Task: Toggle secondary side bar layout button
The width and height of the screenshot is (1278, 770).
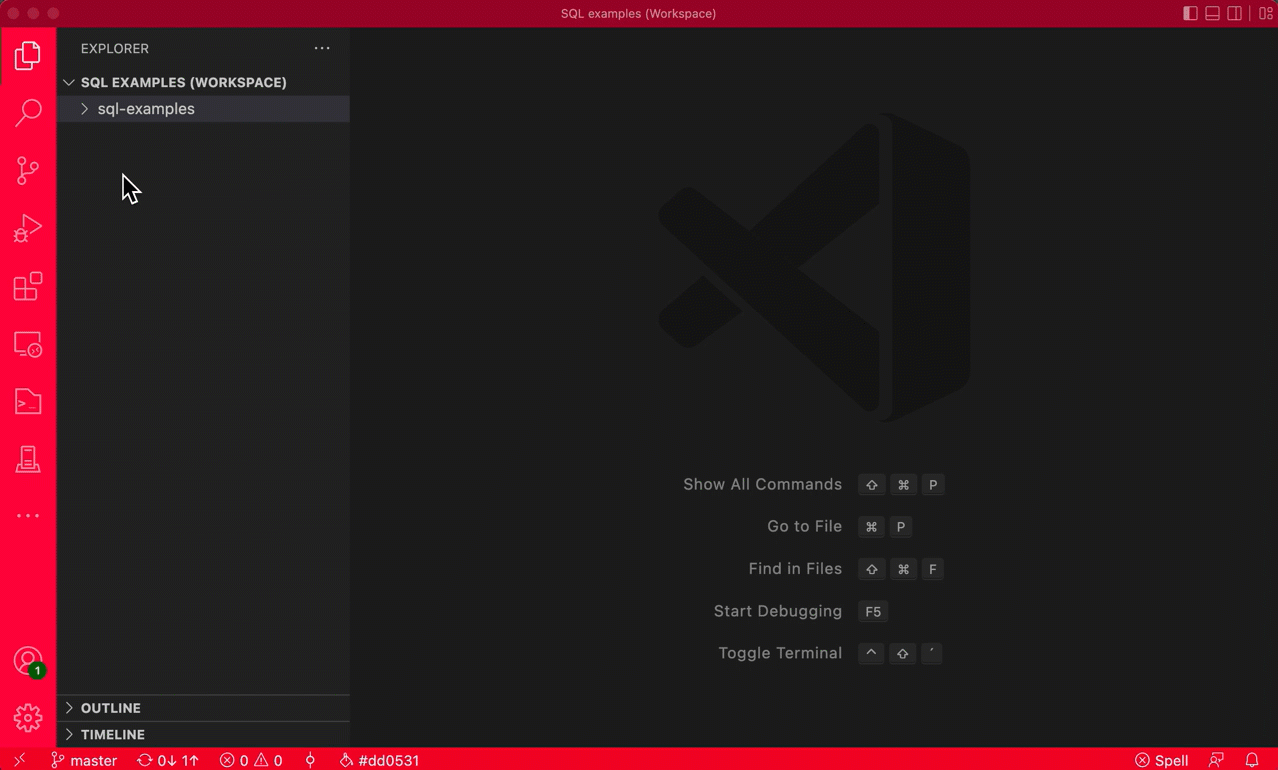Action: coord(1235,13)
